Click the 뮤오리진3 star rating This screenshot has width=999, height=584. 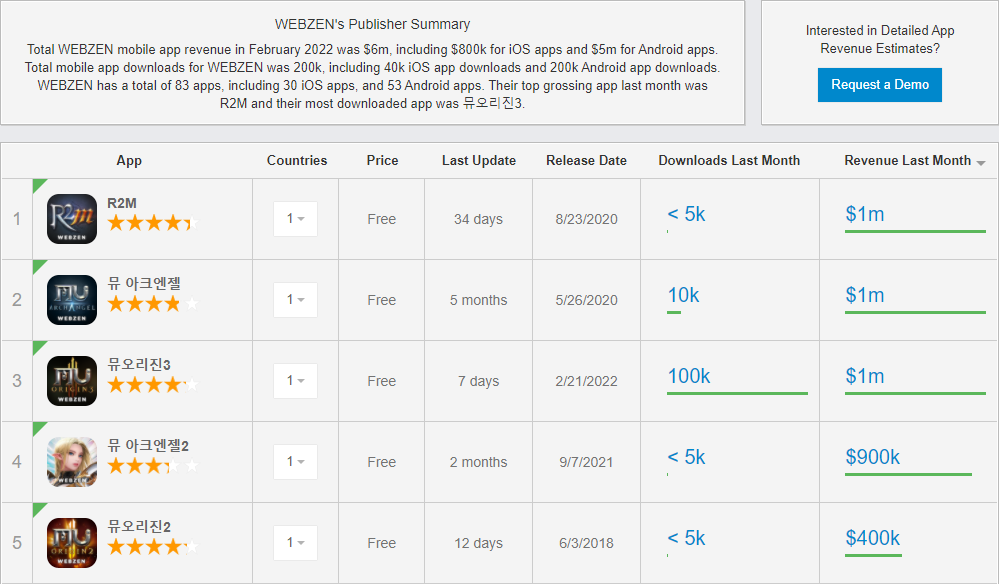point(153,385)
